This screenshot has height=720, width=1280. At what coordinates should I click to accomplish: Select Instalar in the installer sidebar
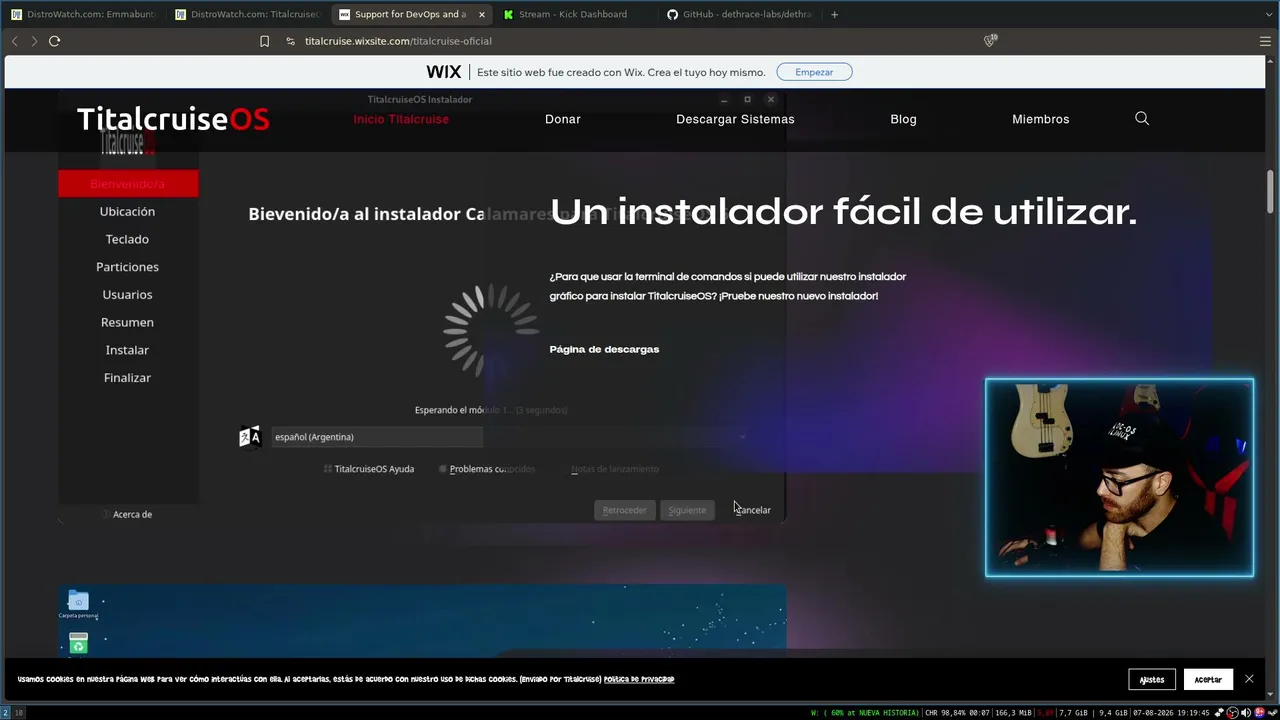pos(128,350)
